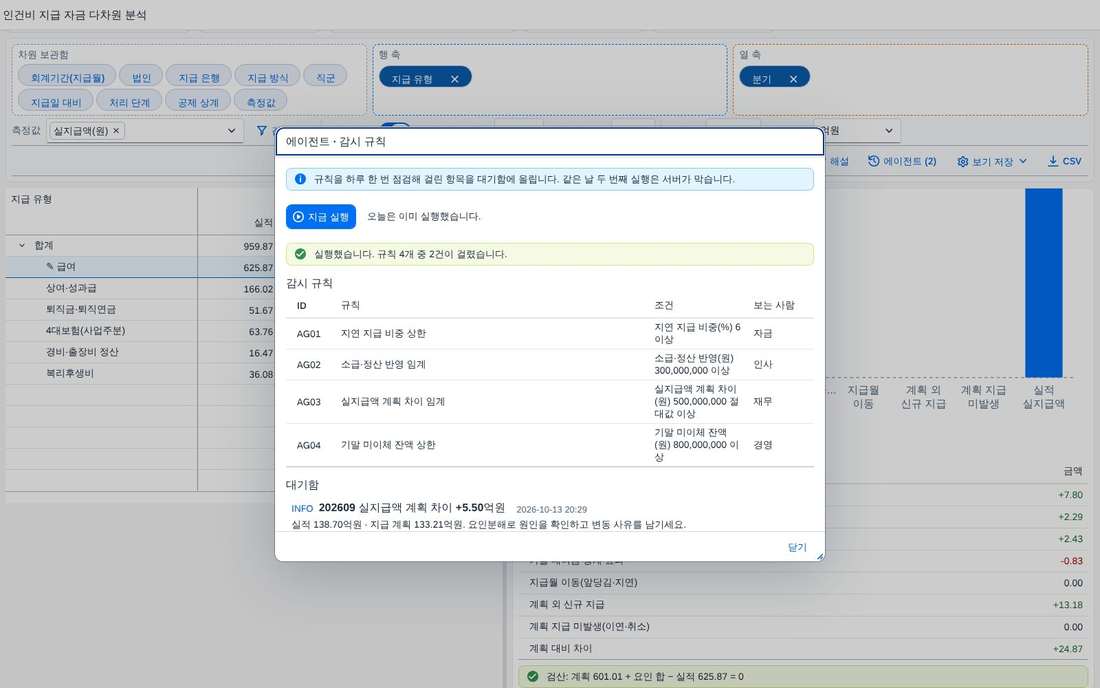Click rule AG01 지연 지급 비중 상한
Image resolution: width=1100 pixels, height=688 pixels.
coord(550,334)
